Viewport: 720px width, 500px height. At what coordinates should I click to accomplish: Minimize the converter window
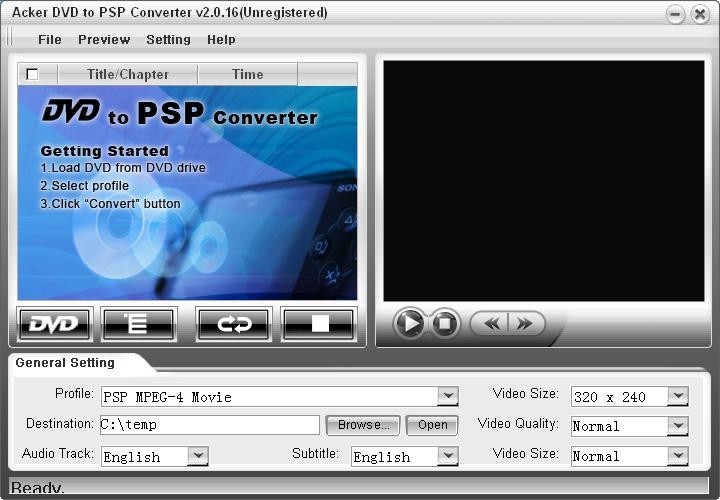pos(675,15)
